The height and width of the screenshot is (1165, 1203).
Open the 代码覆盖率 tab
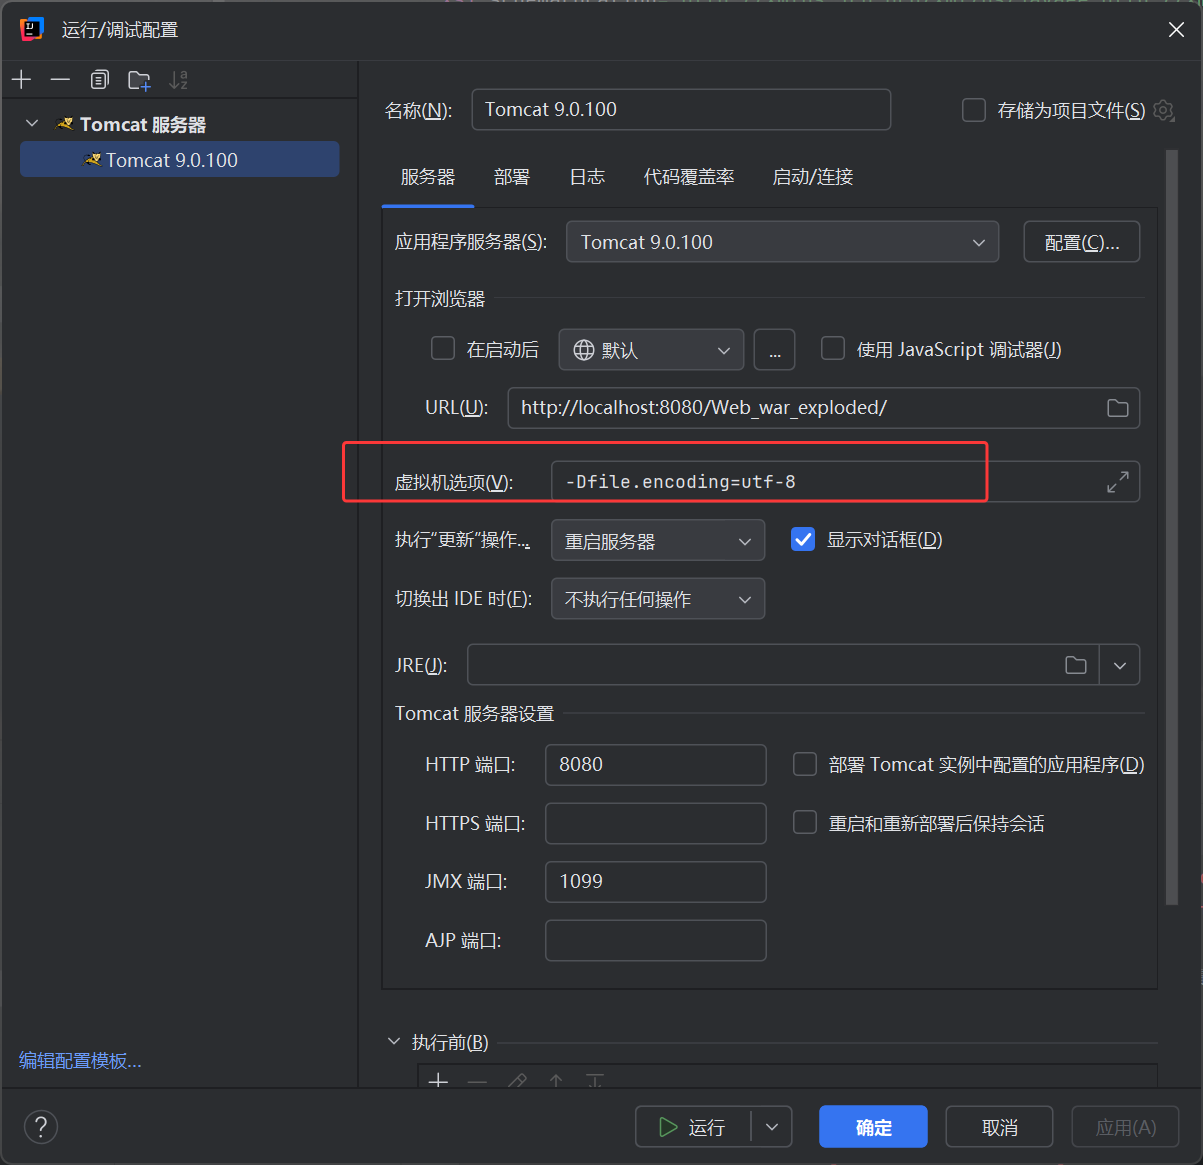[x=689, y=177]
